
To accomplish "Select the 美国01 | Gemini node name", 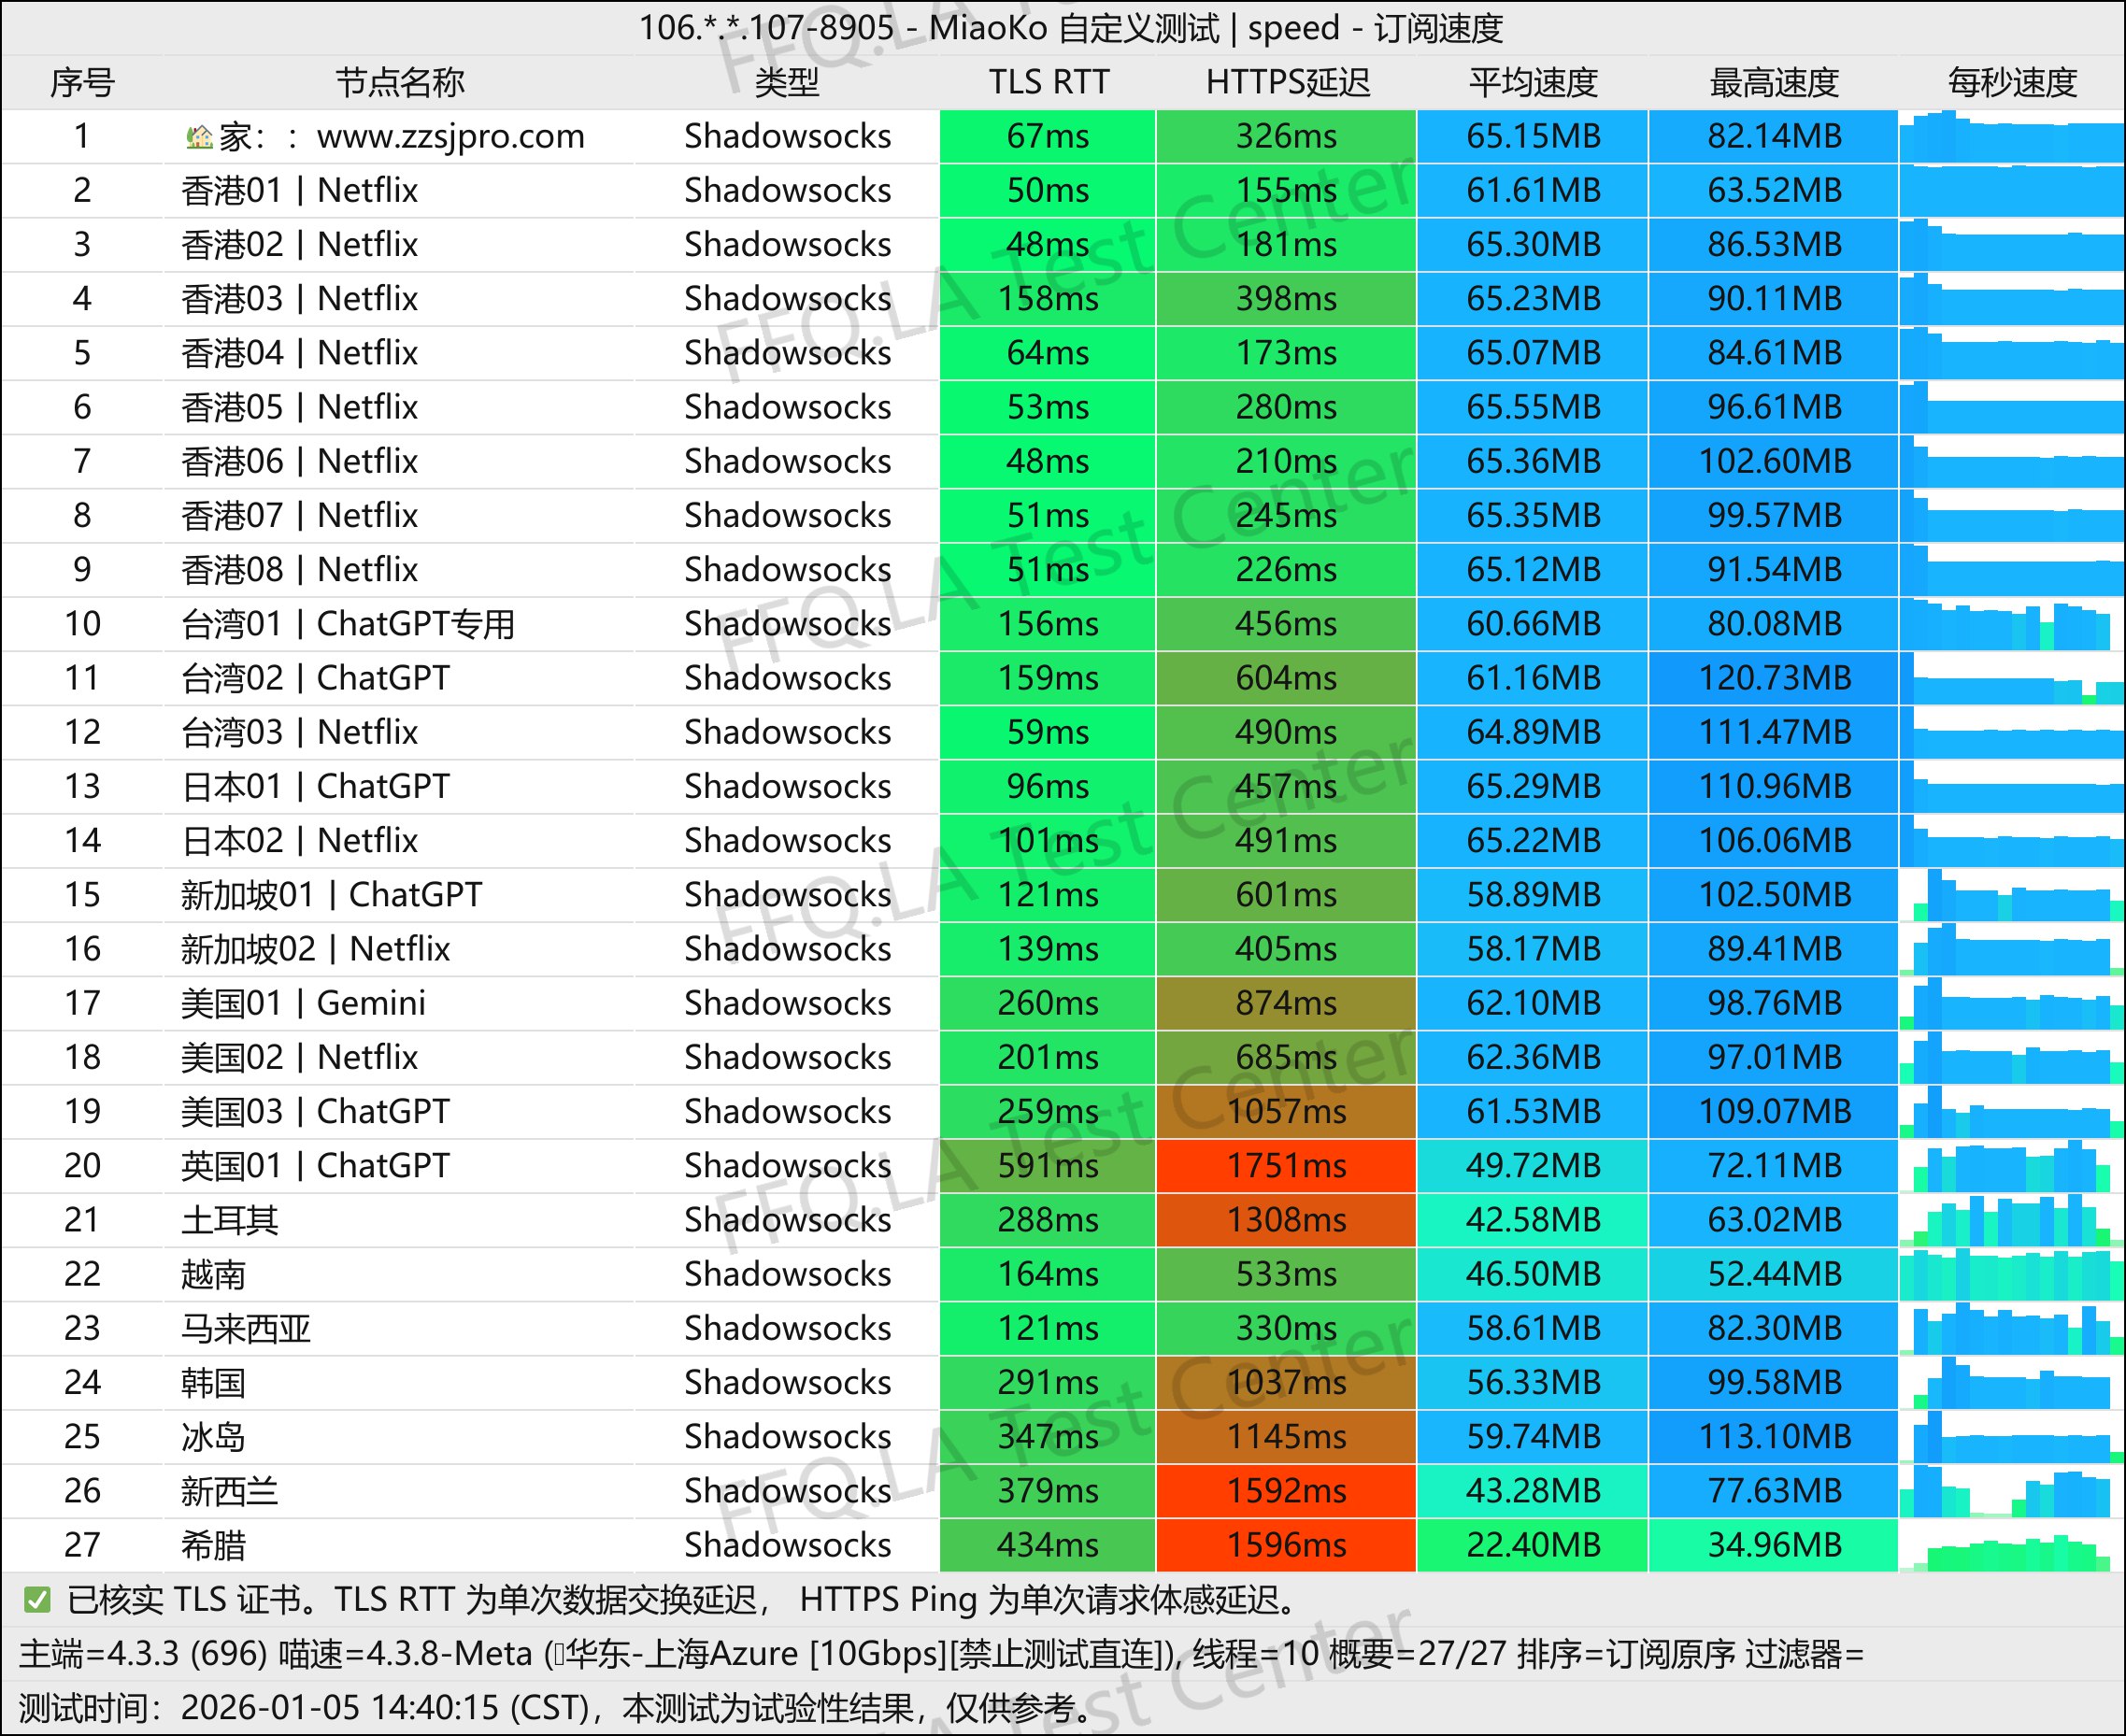I will [303, 1003].
